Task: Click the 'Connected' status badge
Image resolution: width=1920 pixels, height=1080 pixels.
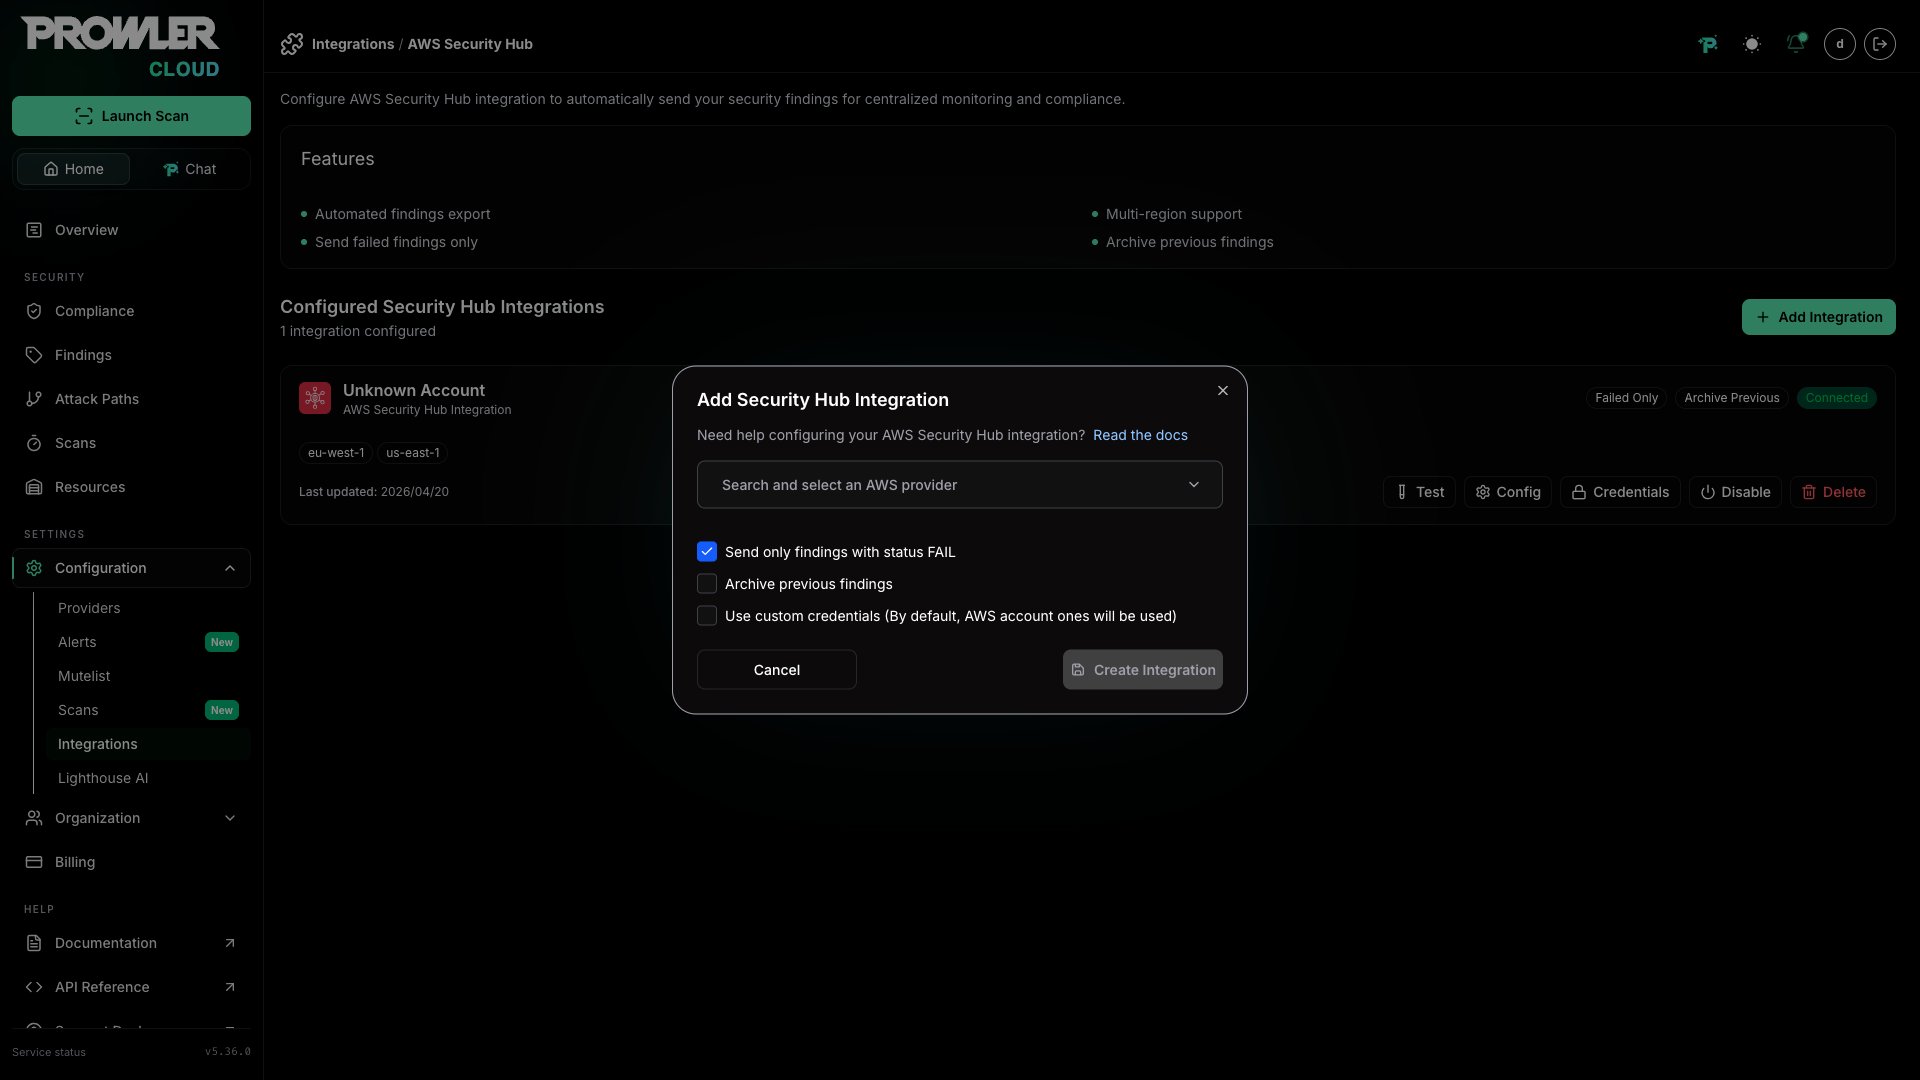Action: [1836, 398]
